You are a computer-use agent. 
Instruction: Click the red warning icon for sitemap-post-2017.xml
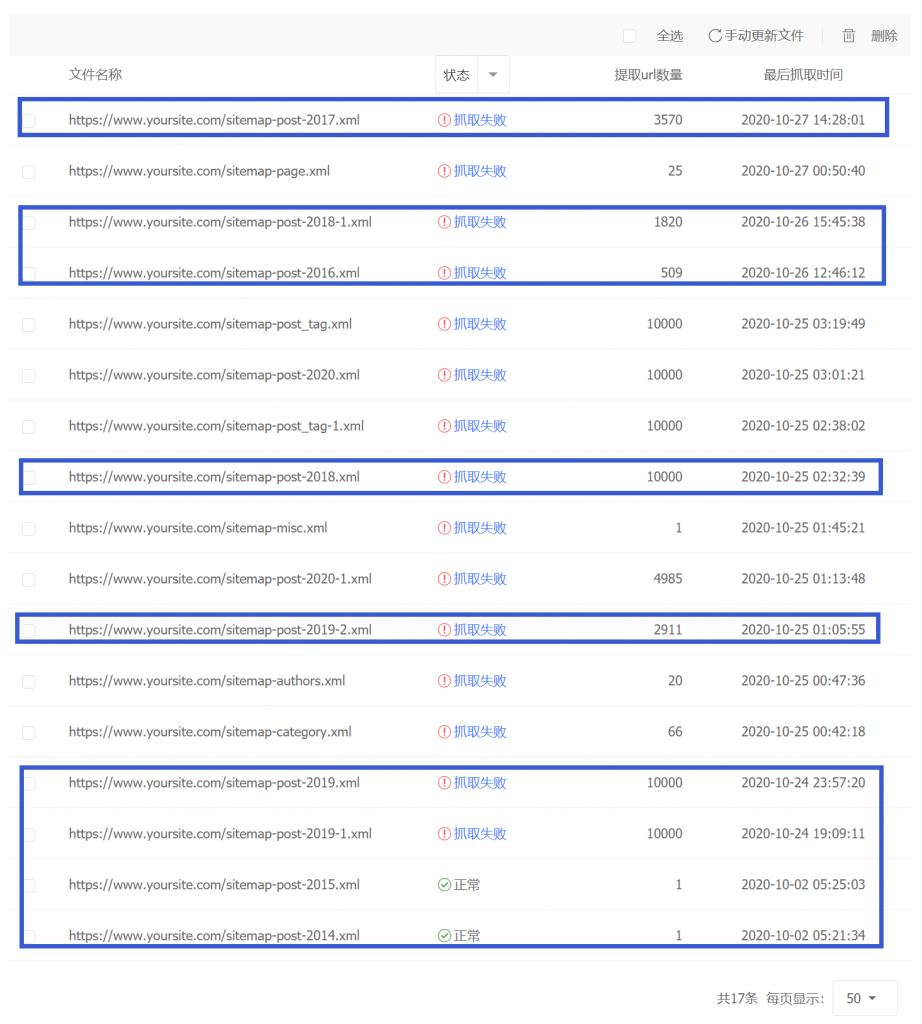[x=444, y=120]
